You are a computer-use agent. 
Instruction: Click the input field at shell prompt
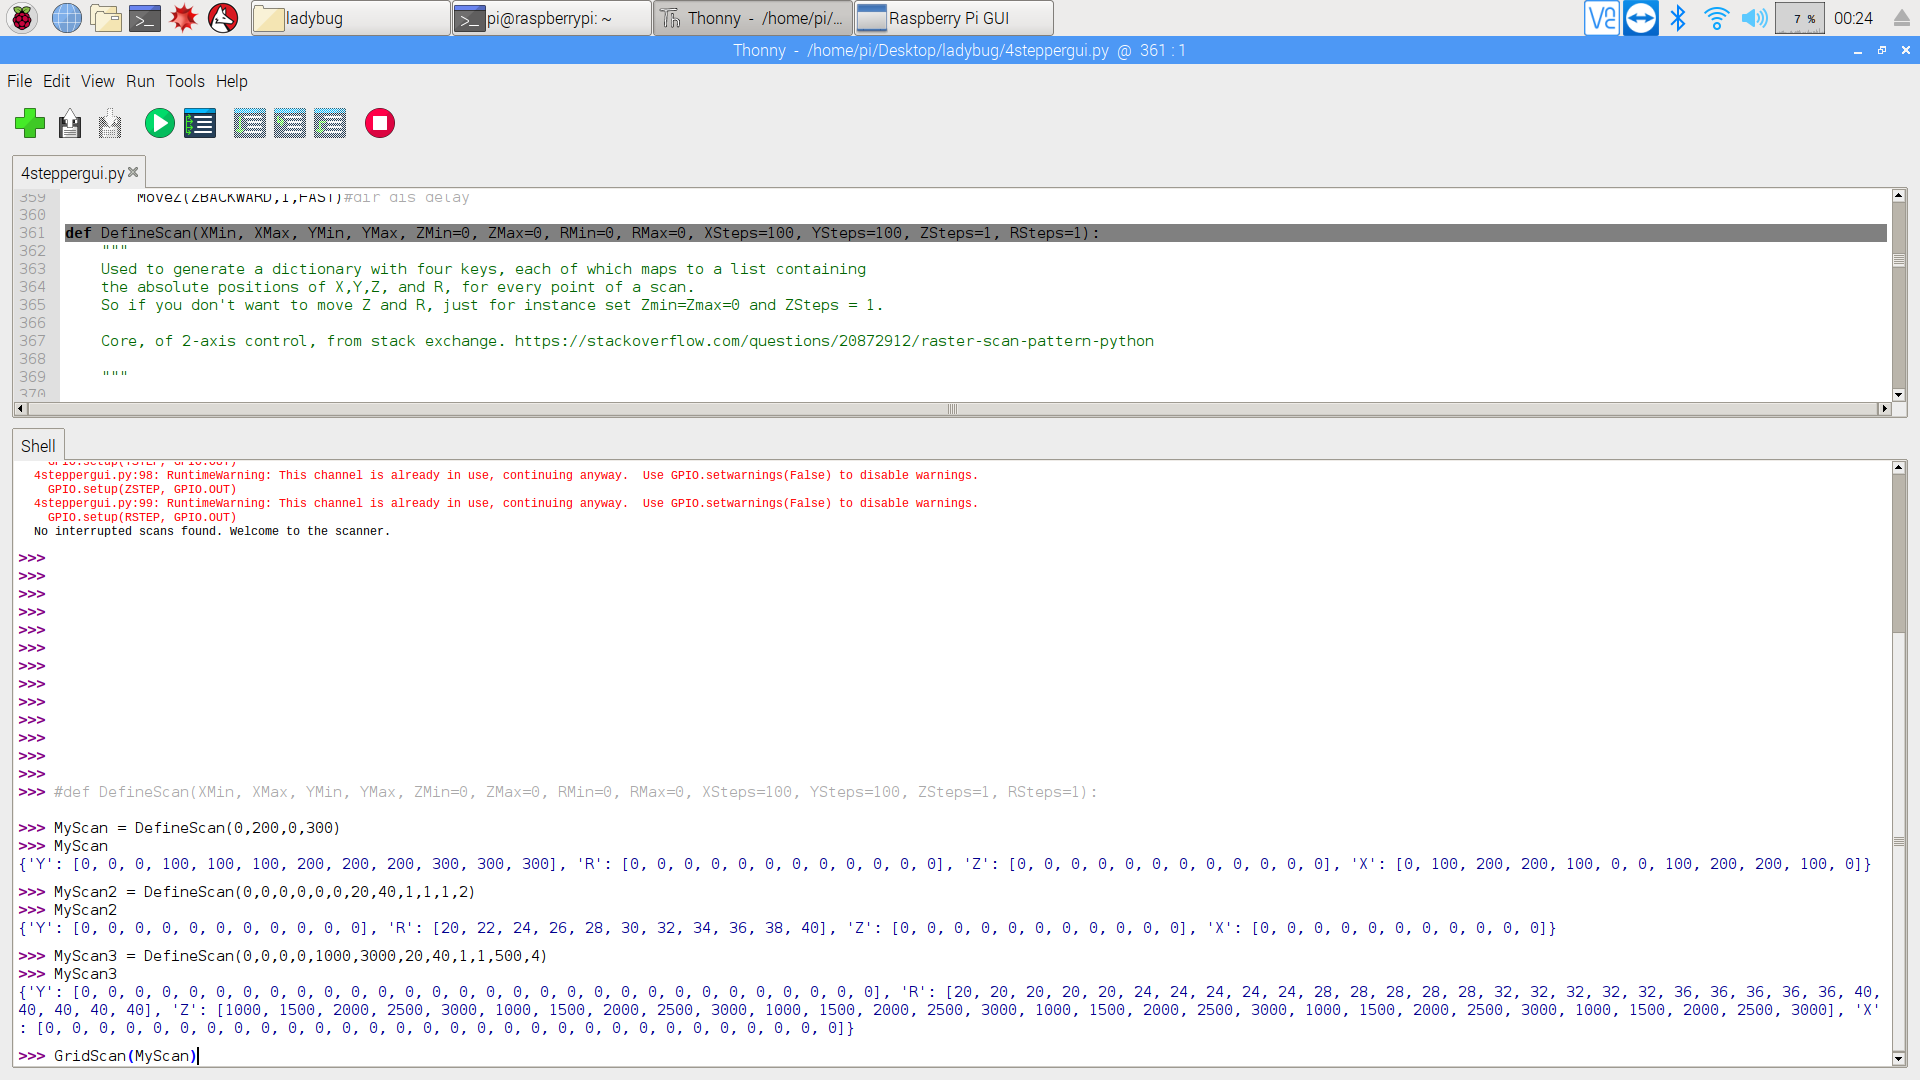(198, 1055)
